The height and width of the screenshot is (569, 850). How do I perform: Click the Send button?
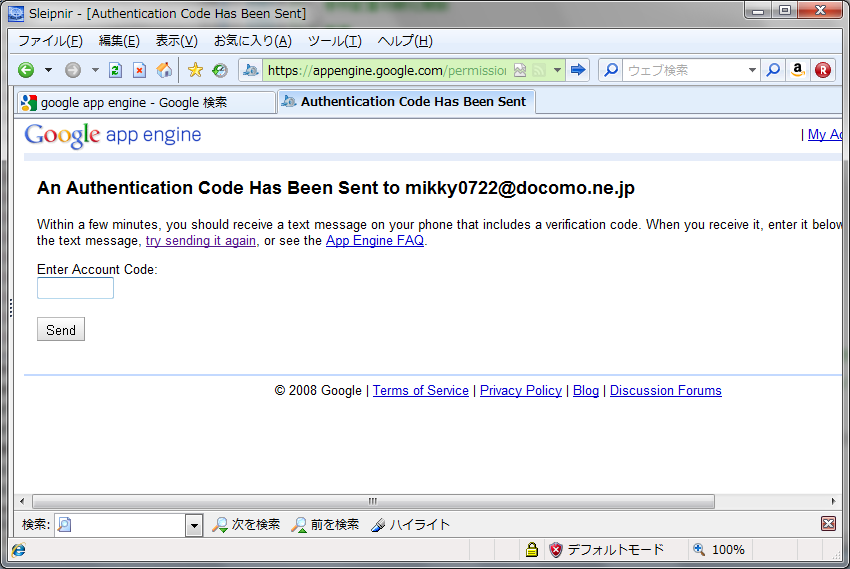pos(61,329)
